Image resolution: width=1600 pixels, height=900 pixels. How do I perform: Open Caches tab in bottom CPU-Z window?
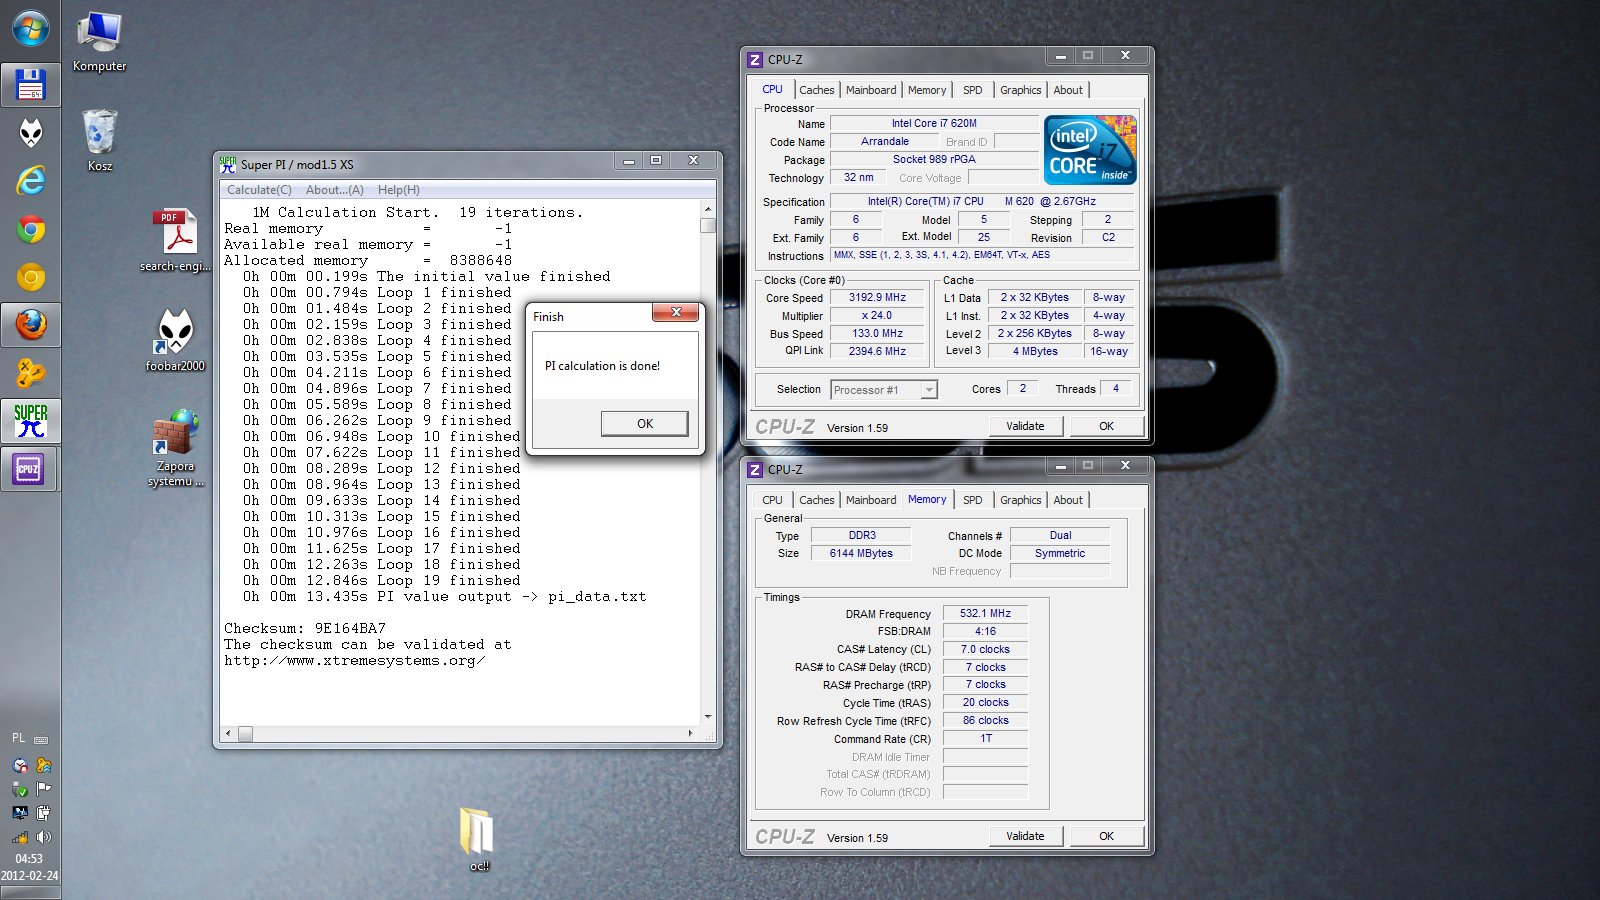coord(816,500)
